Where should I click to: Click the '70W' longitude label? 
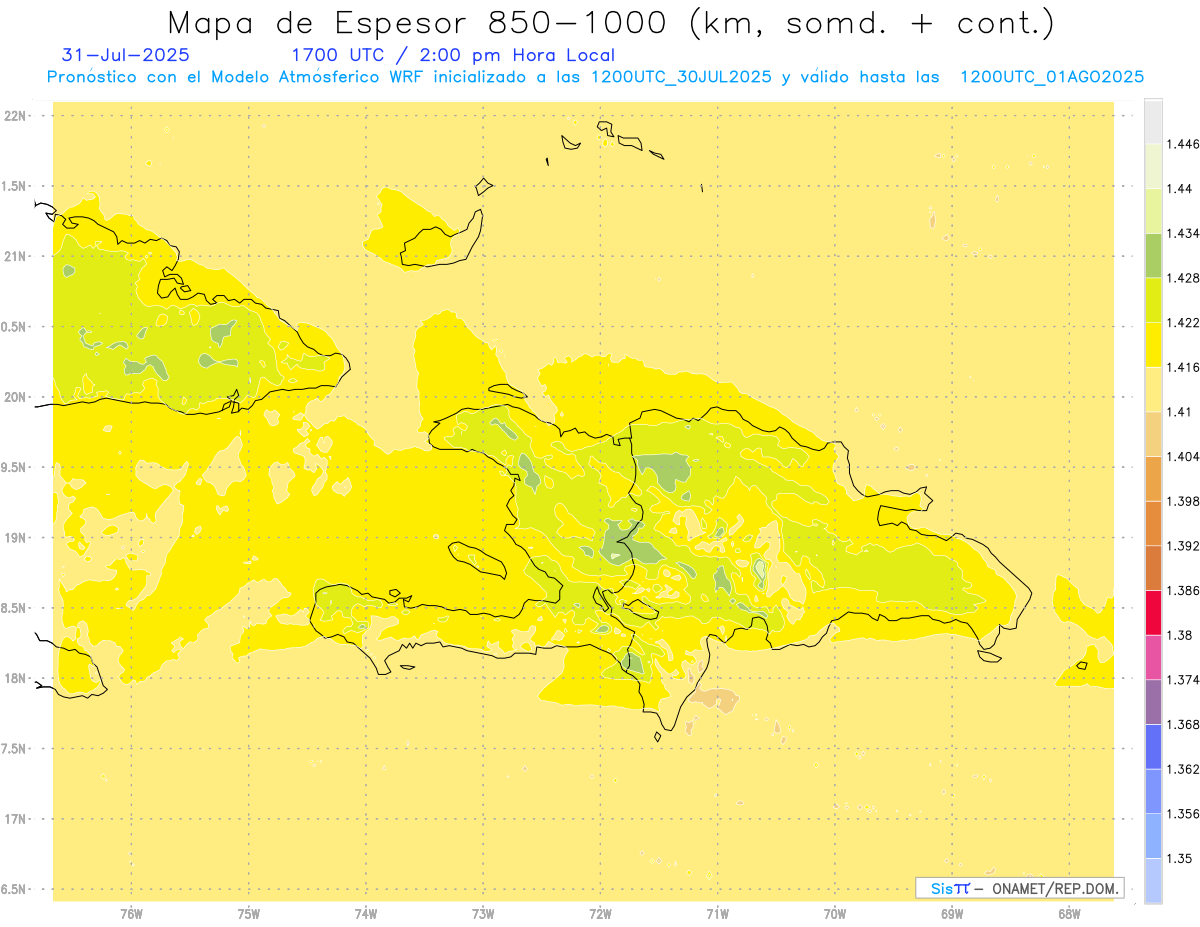click(x=835, y=913)
